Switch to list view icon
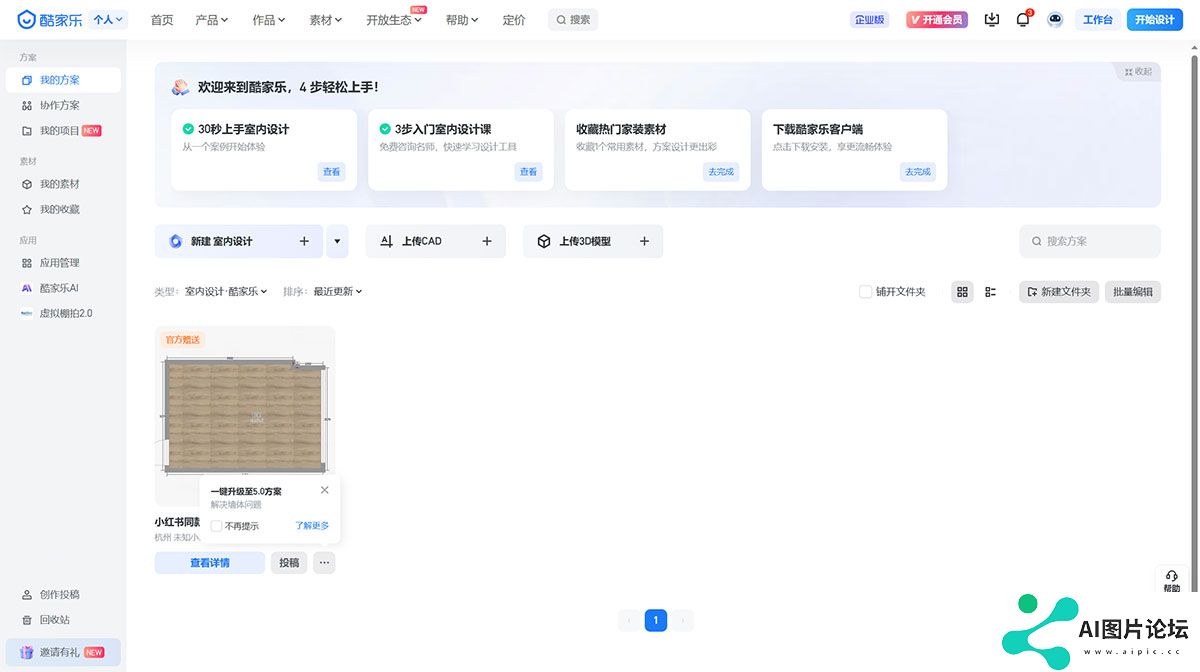This screenshot has height=672, width=1200. tap(991, 292)
